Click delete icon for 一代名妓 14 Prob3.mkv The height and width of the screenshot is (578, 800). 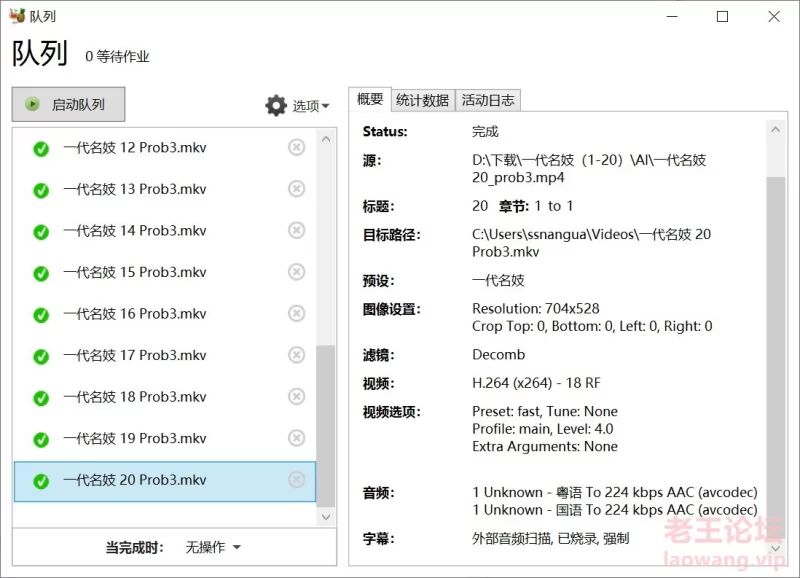(296, 231)
